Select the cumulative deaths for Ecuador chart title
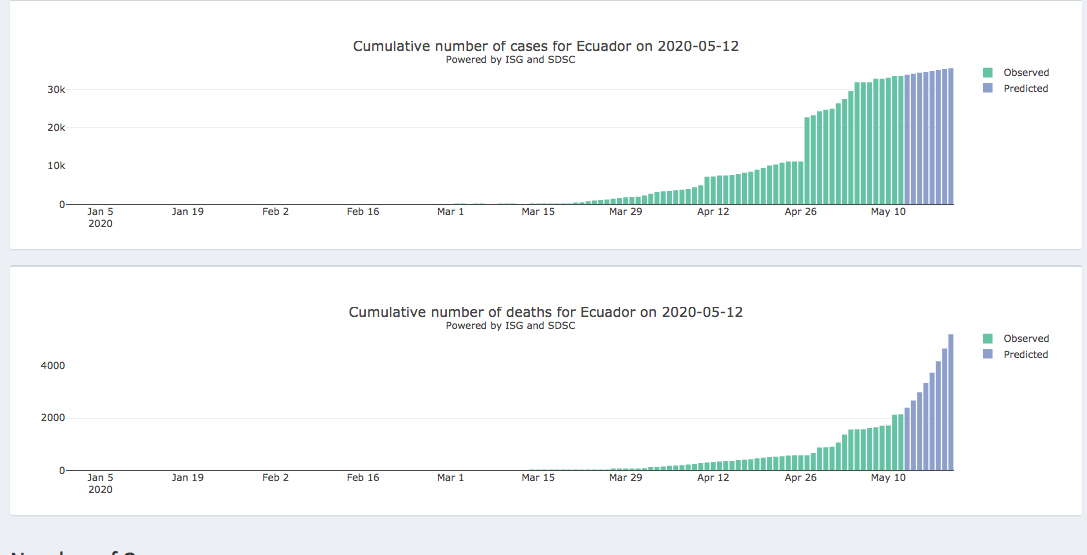 coord(545,312)
